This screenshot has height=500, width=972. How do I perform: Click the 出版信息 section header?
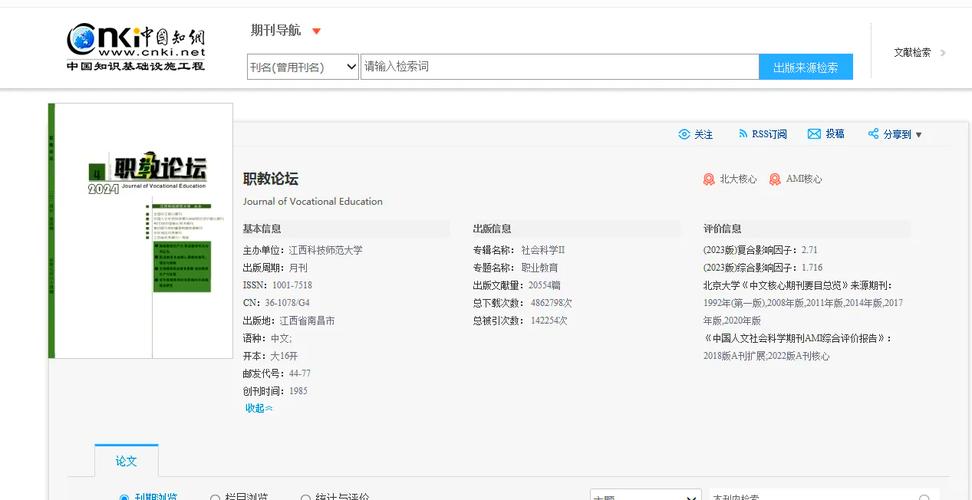(x=492, y=229)
